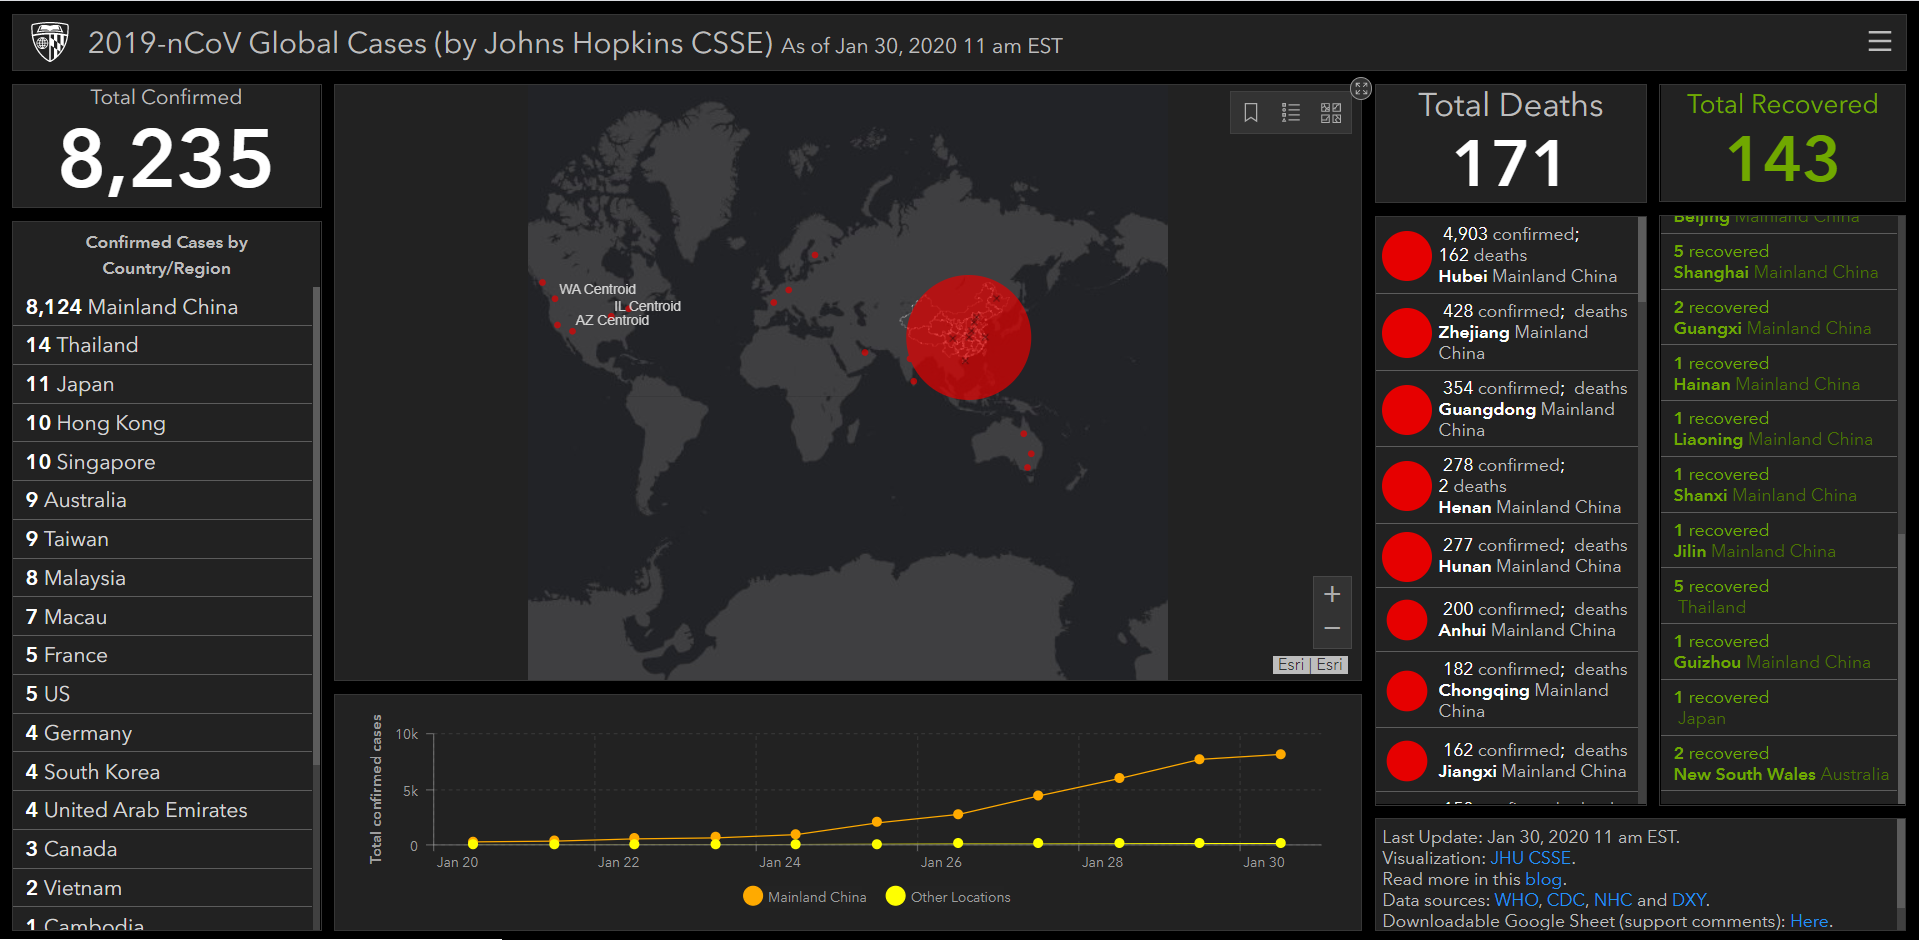Toggle Other Locations series in chart legend
This screenshot has width=1920, height=941.
[948, 897]
